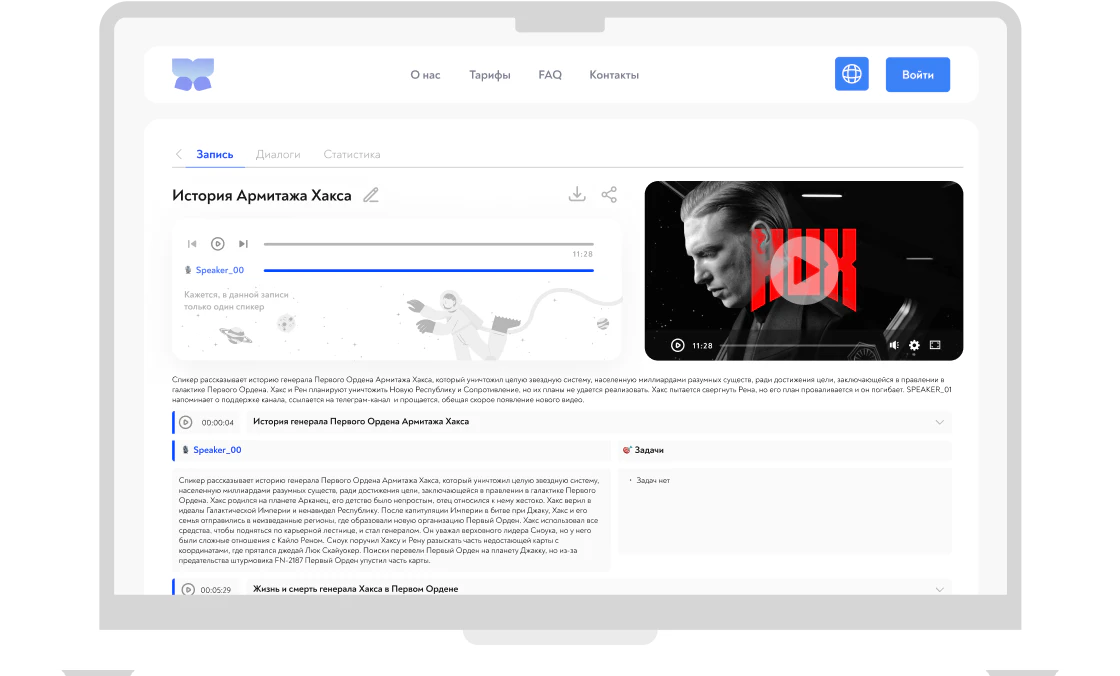Click the Speaker_00 microphone icon
The width and height of the screenshot is (1120, 676).
(x=188, y=269)
